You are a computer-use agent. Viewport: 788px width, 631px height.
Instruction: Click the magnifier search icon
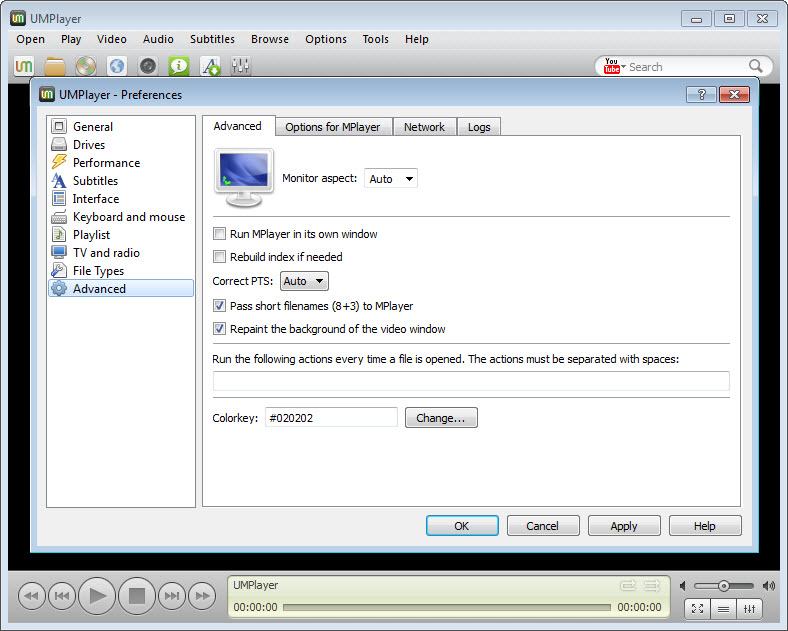tap(755, 66)
